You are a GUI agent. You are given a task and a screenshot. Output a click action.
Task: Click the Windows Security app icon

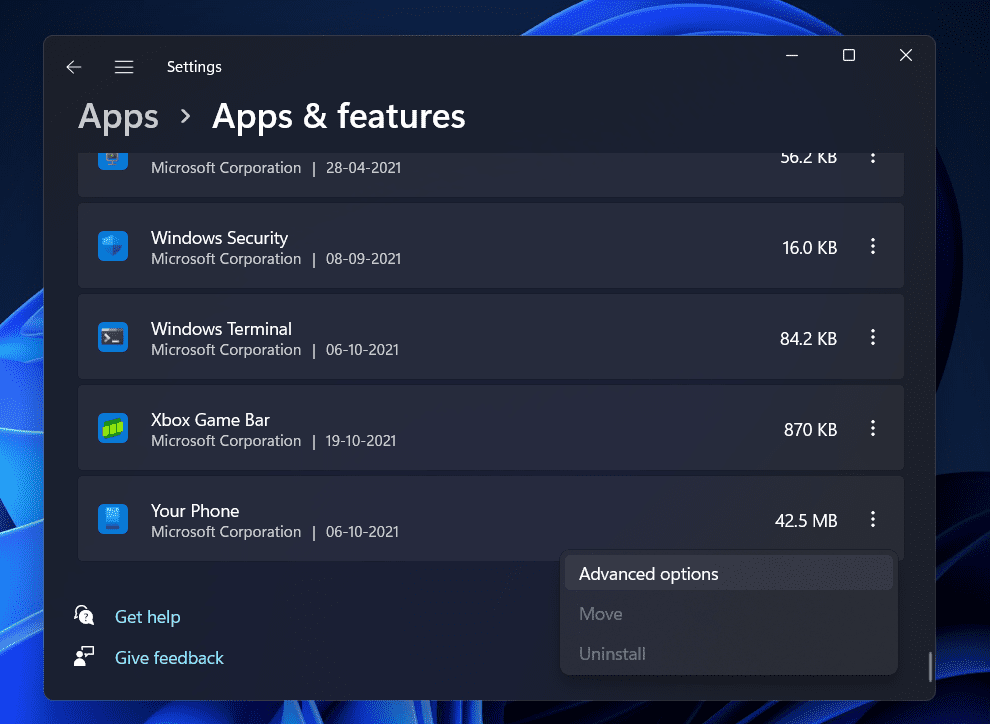pyautogui.click(x=113, y=247)
